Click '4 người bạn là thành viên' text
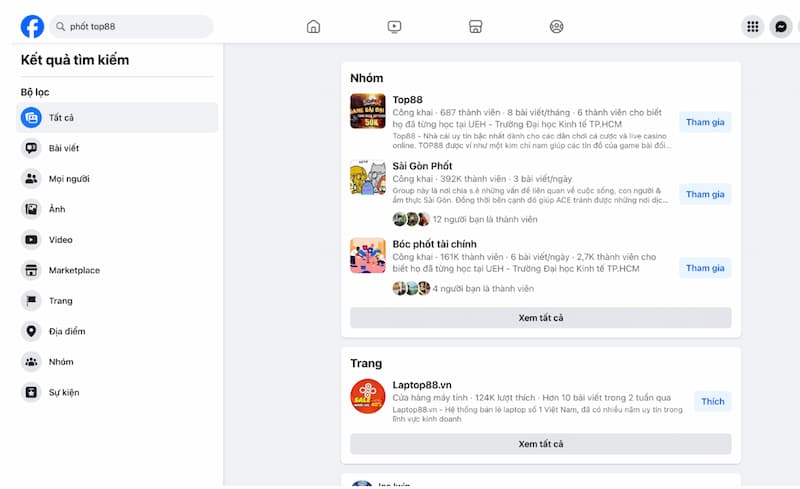This screenshot has width=800, height=489. [483, 289]
